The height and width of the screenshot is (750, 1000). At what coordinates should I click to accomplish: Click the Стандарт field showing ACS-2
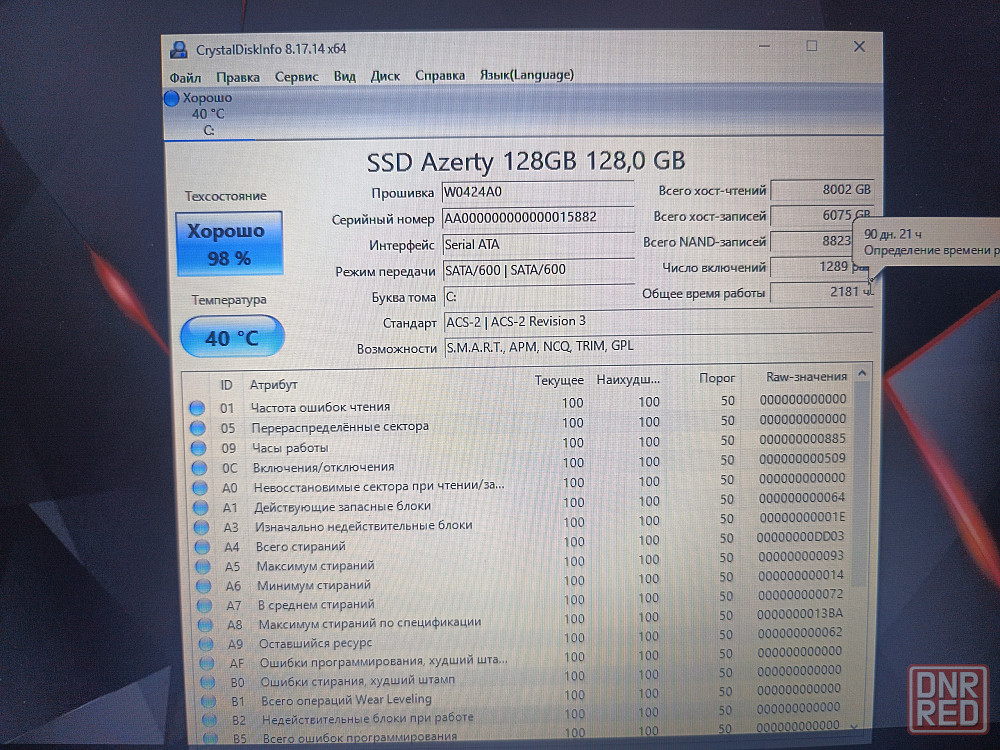click(x=658, y=321)
